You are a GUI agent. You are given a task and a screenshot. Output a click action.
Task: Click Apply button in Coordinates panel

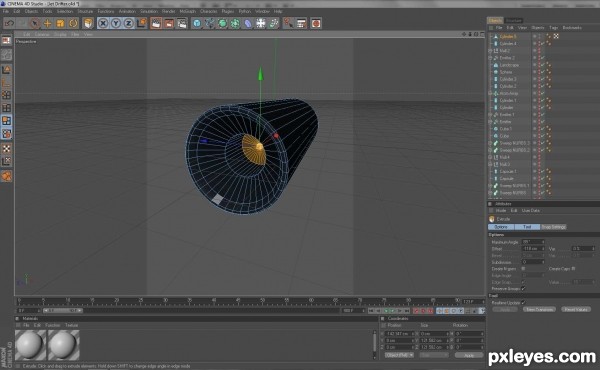[x=469, y=355]
